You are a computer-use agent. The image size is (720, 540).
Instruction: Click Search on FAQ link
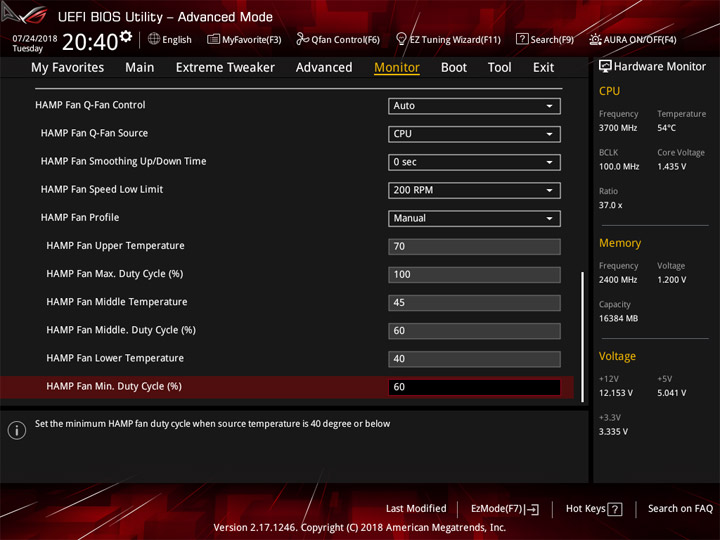tap(680, 509)
